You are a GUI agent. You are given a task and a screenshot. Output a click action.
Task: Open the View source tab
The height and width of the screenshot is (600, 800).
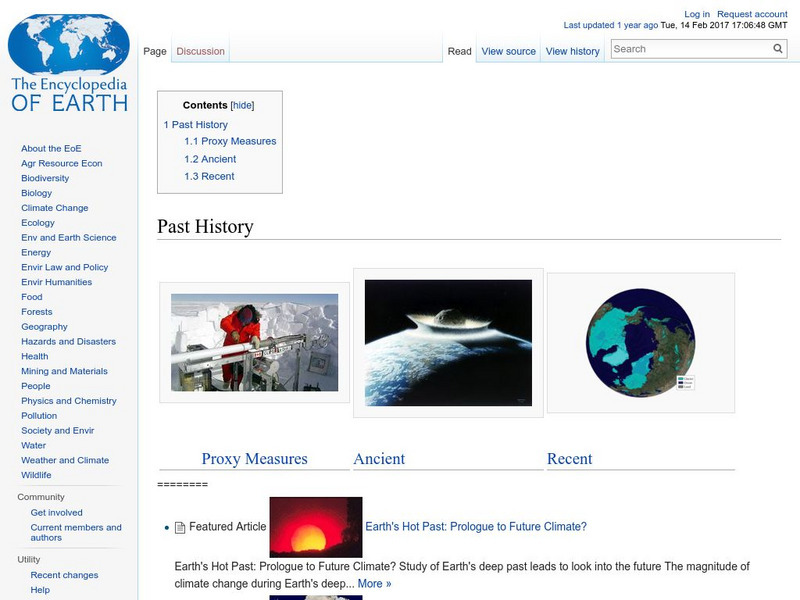pos(509,51)
